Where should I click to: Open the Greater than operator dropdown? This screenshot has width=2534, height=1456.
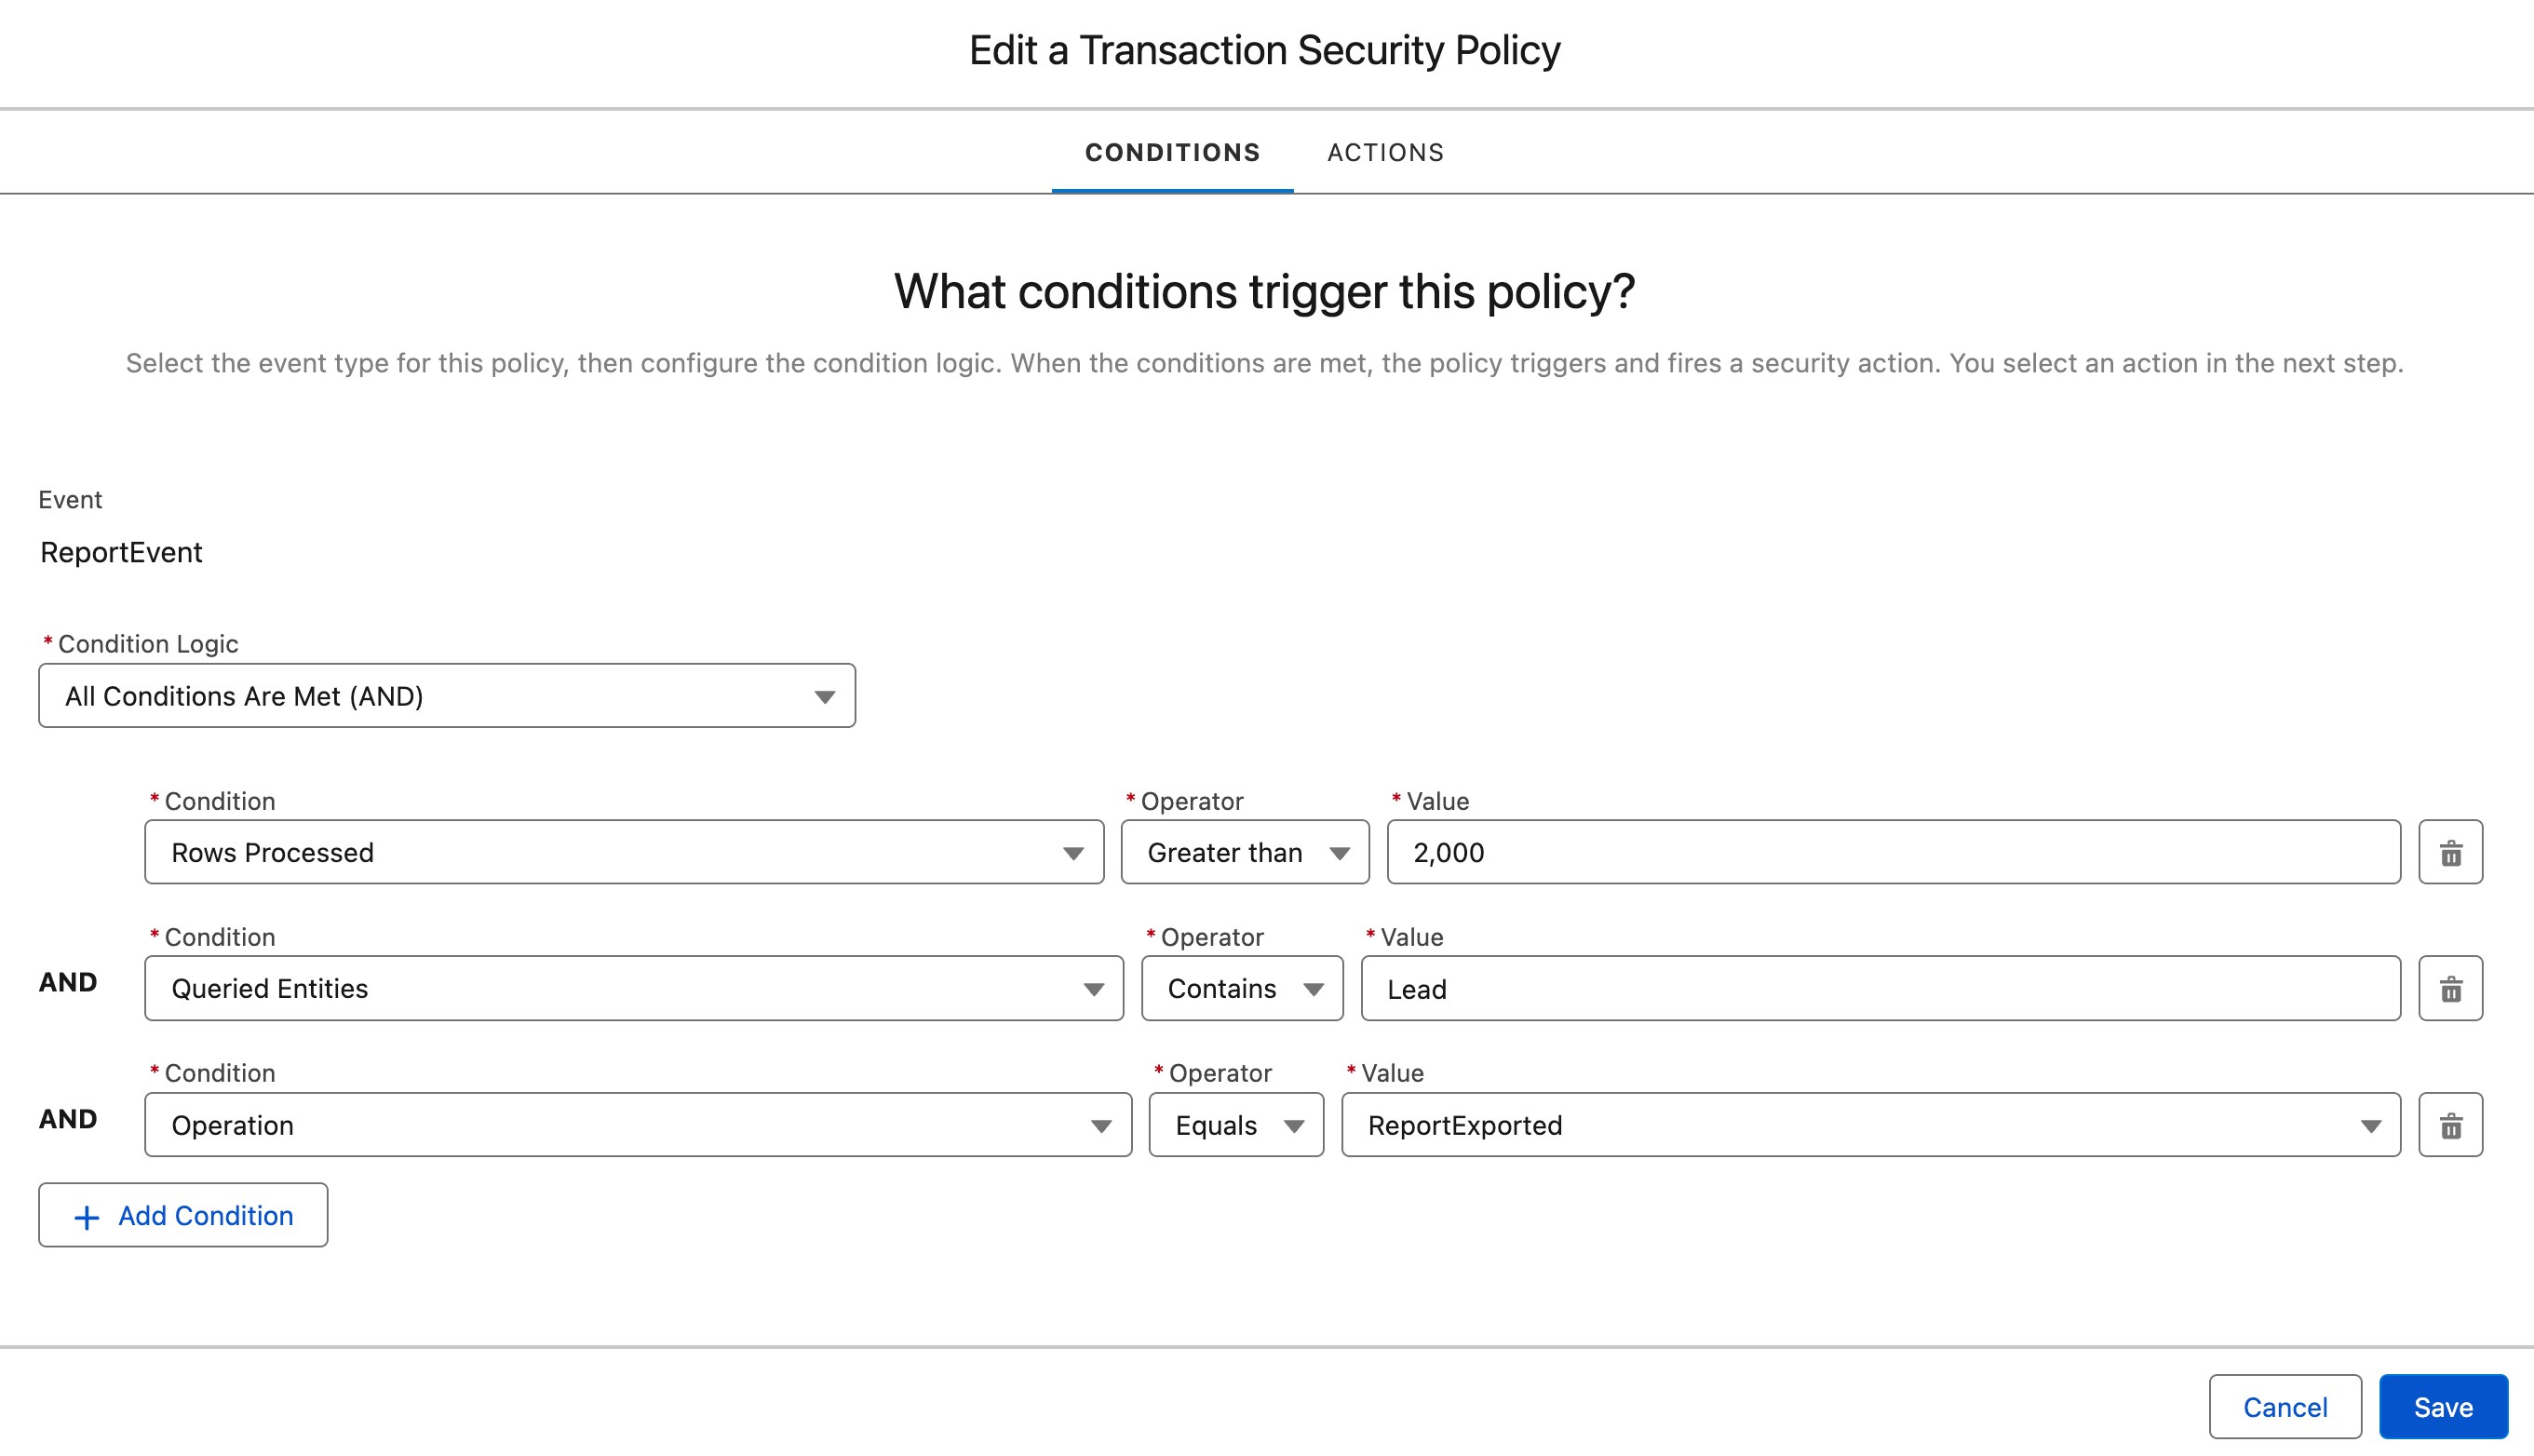(1244, 853)
